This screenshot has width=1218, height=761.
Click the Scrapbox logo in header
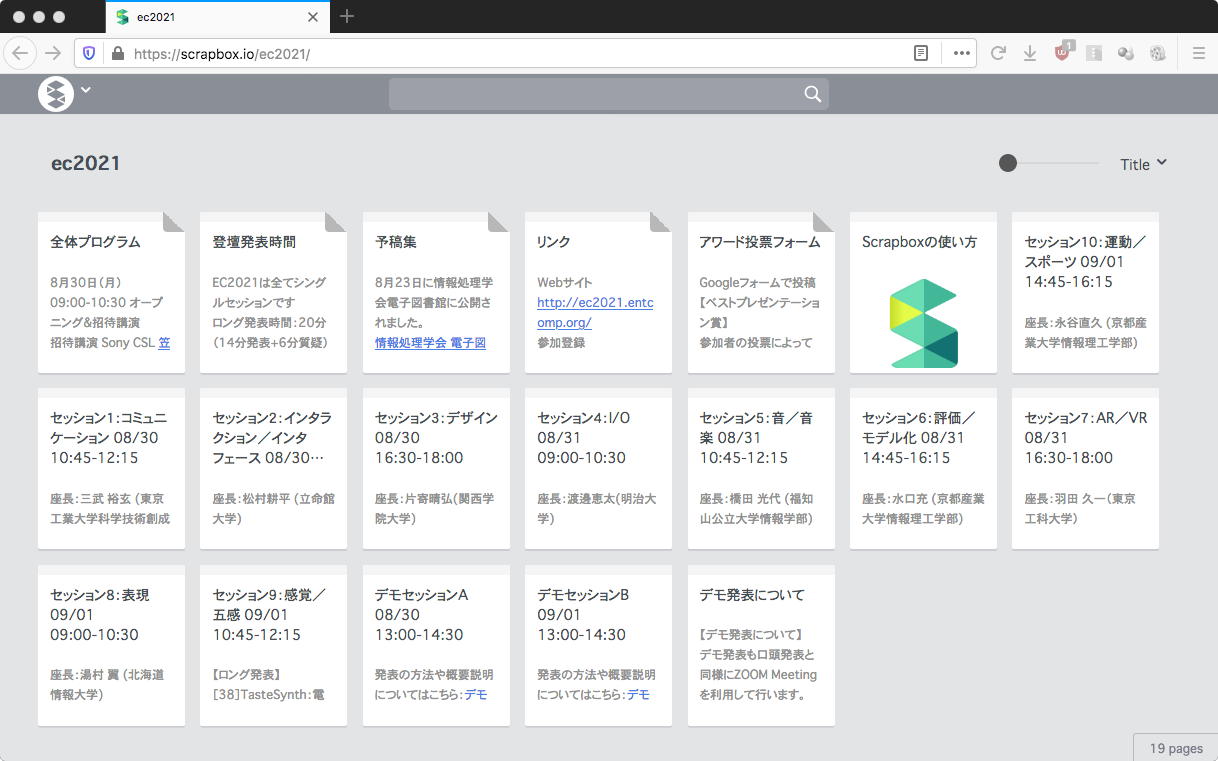56,94
